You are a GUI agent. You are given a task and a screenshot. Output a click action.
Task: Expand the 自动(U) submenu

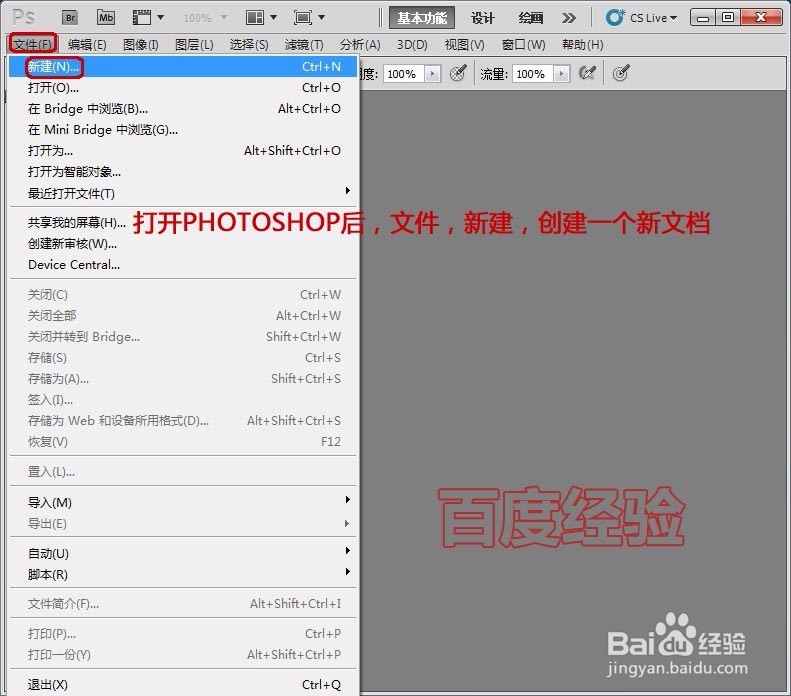(184, 553)
